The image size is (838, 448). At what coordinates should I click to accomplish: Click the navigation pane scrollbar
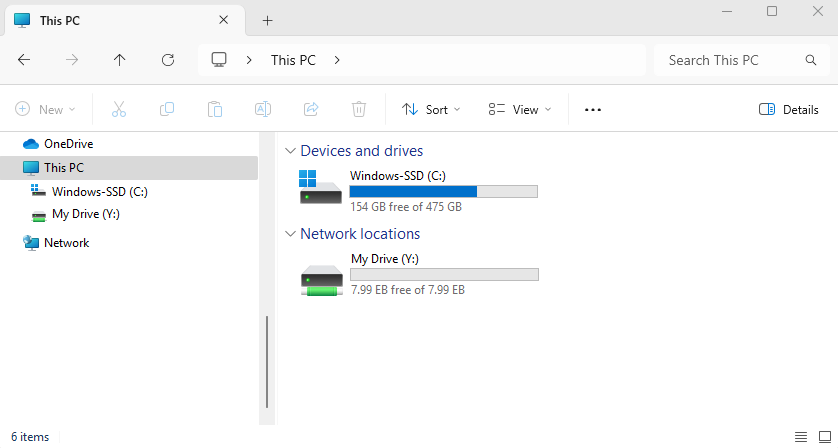[267, 362]
